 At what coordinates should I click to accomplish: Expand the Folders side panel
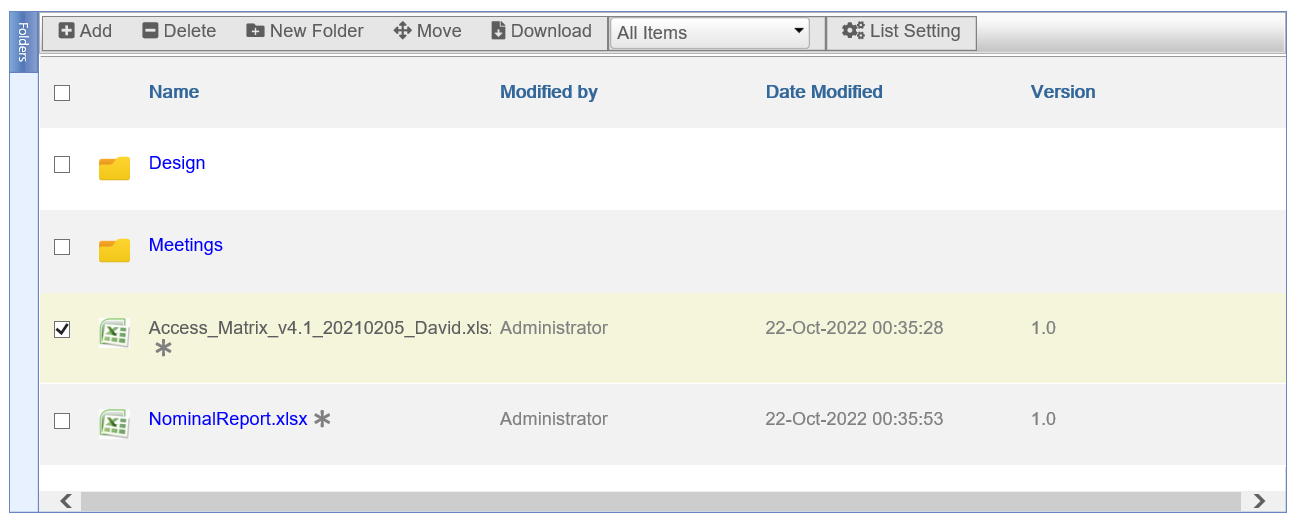pos(24,43)
